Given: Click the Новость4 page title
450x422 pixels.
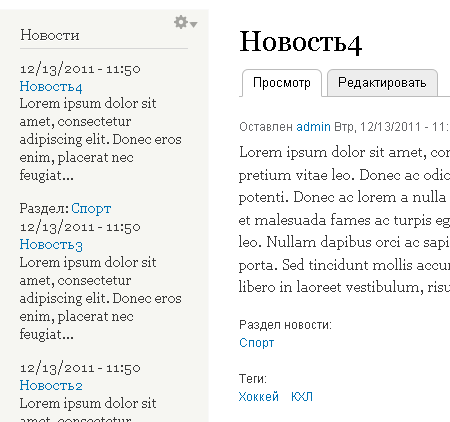Looking at the screenshot, I should pos(301,42).
